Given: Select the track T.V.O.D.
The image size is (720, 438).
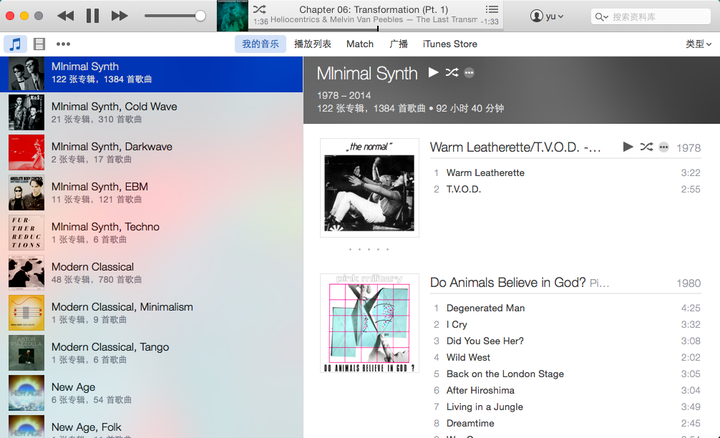Looking at the screenshot, I should pyautogui.click(x=464, y=189).
